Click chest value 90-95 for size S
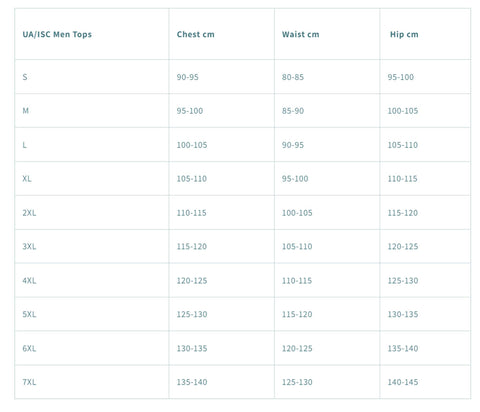The image size is (480, 412). 187,77
